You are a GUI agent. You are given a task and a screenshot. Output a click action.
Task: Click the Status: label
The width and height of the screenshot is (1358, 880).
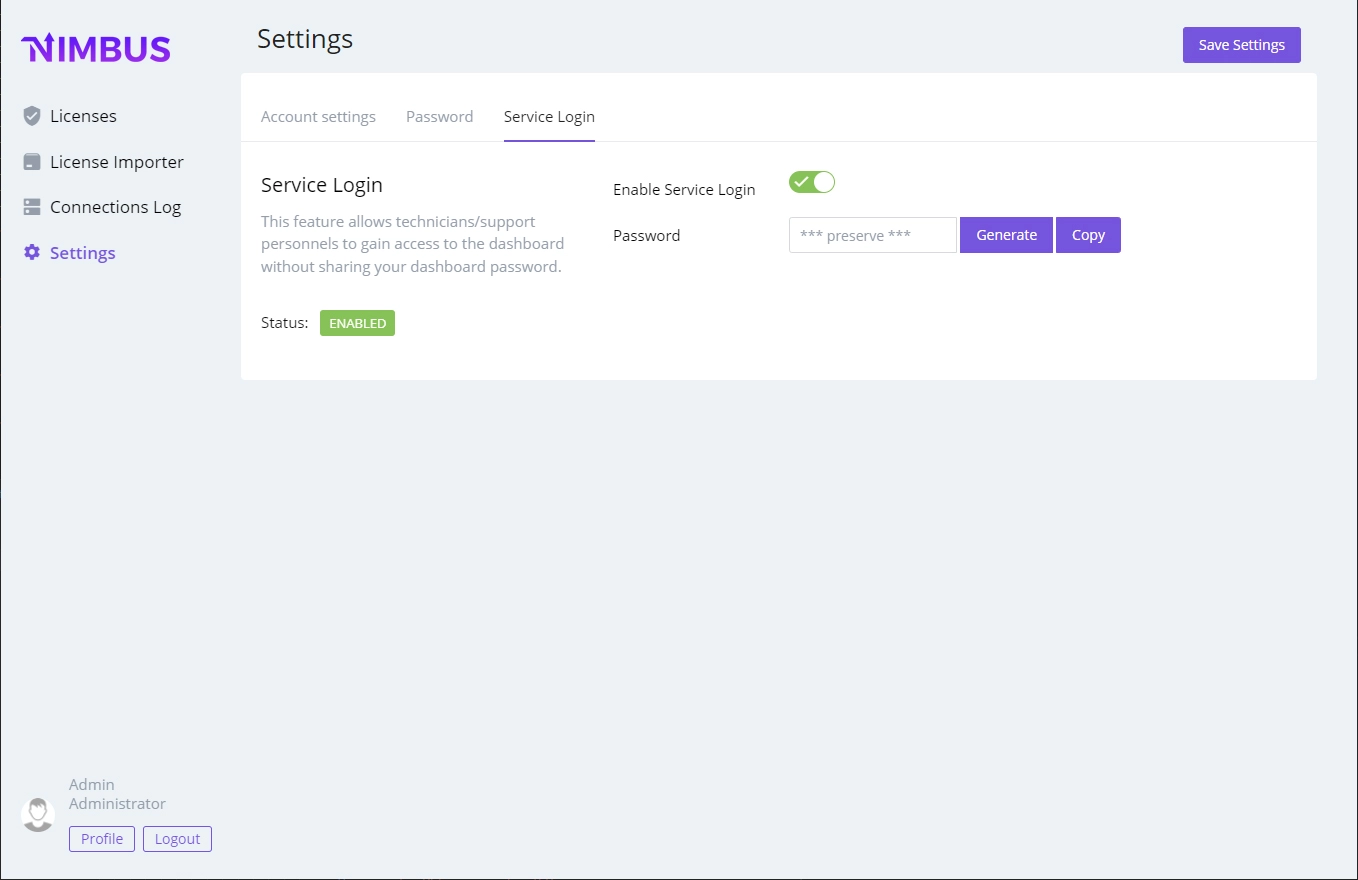285,323
